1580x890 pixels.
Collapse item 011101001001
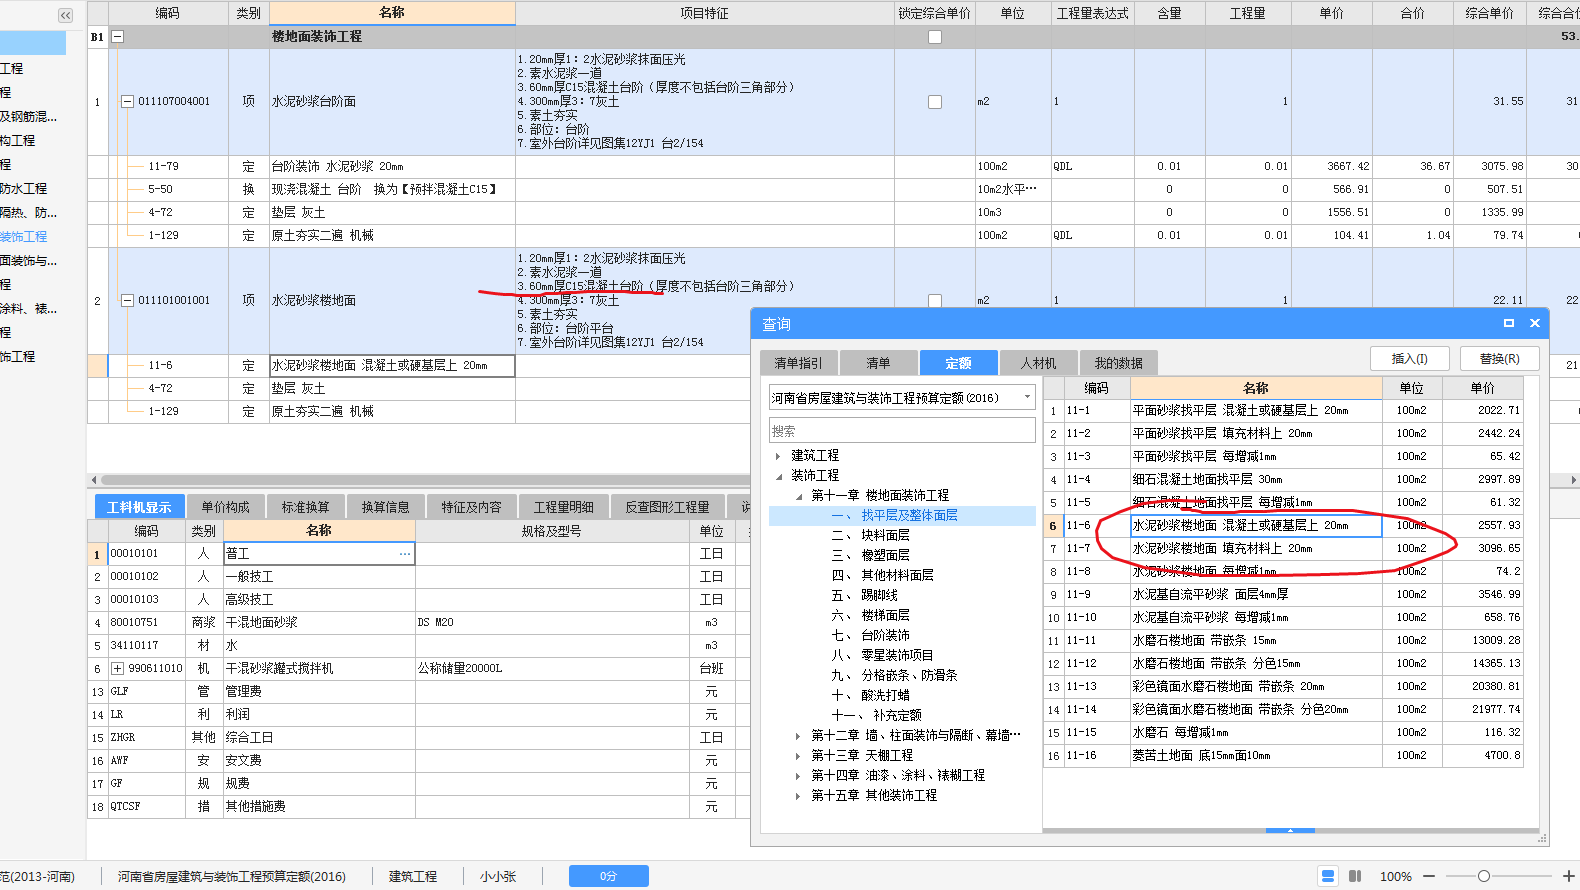click(127, 300)
